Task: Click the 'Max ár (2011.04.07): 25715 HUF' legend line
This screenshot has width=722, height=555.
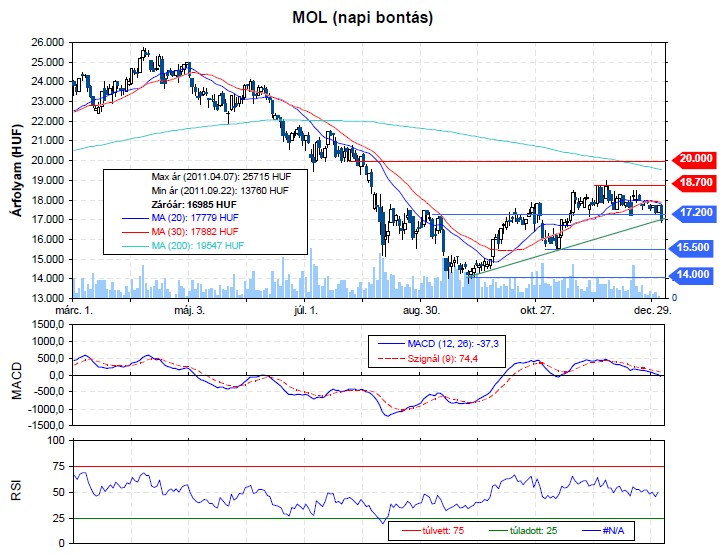Action: [x=221, y=176]
